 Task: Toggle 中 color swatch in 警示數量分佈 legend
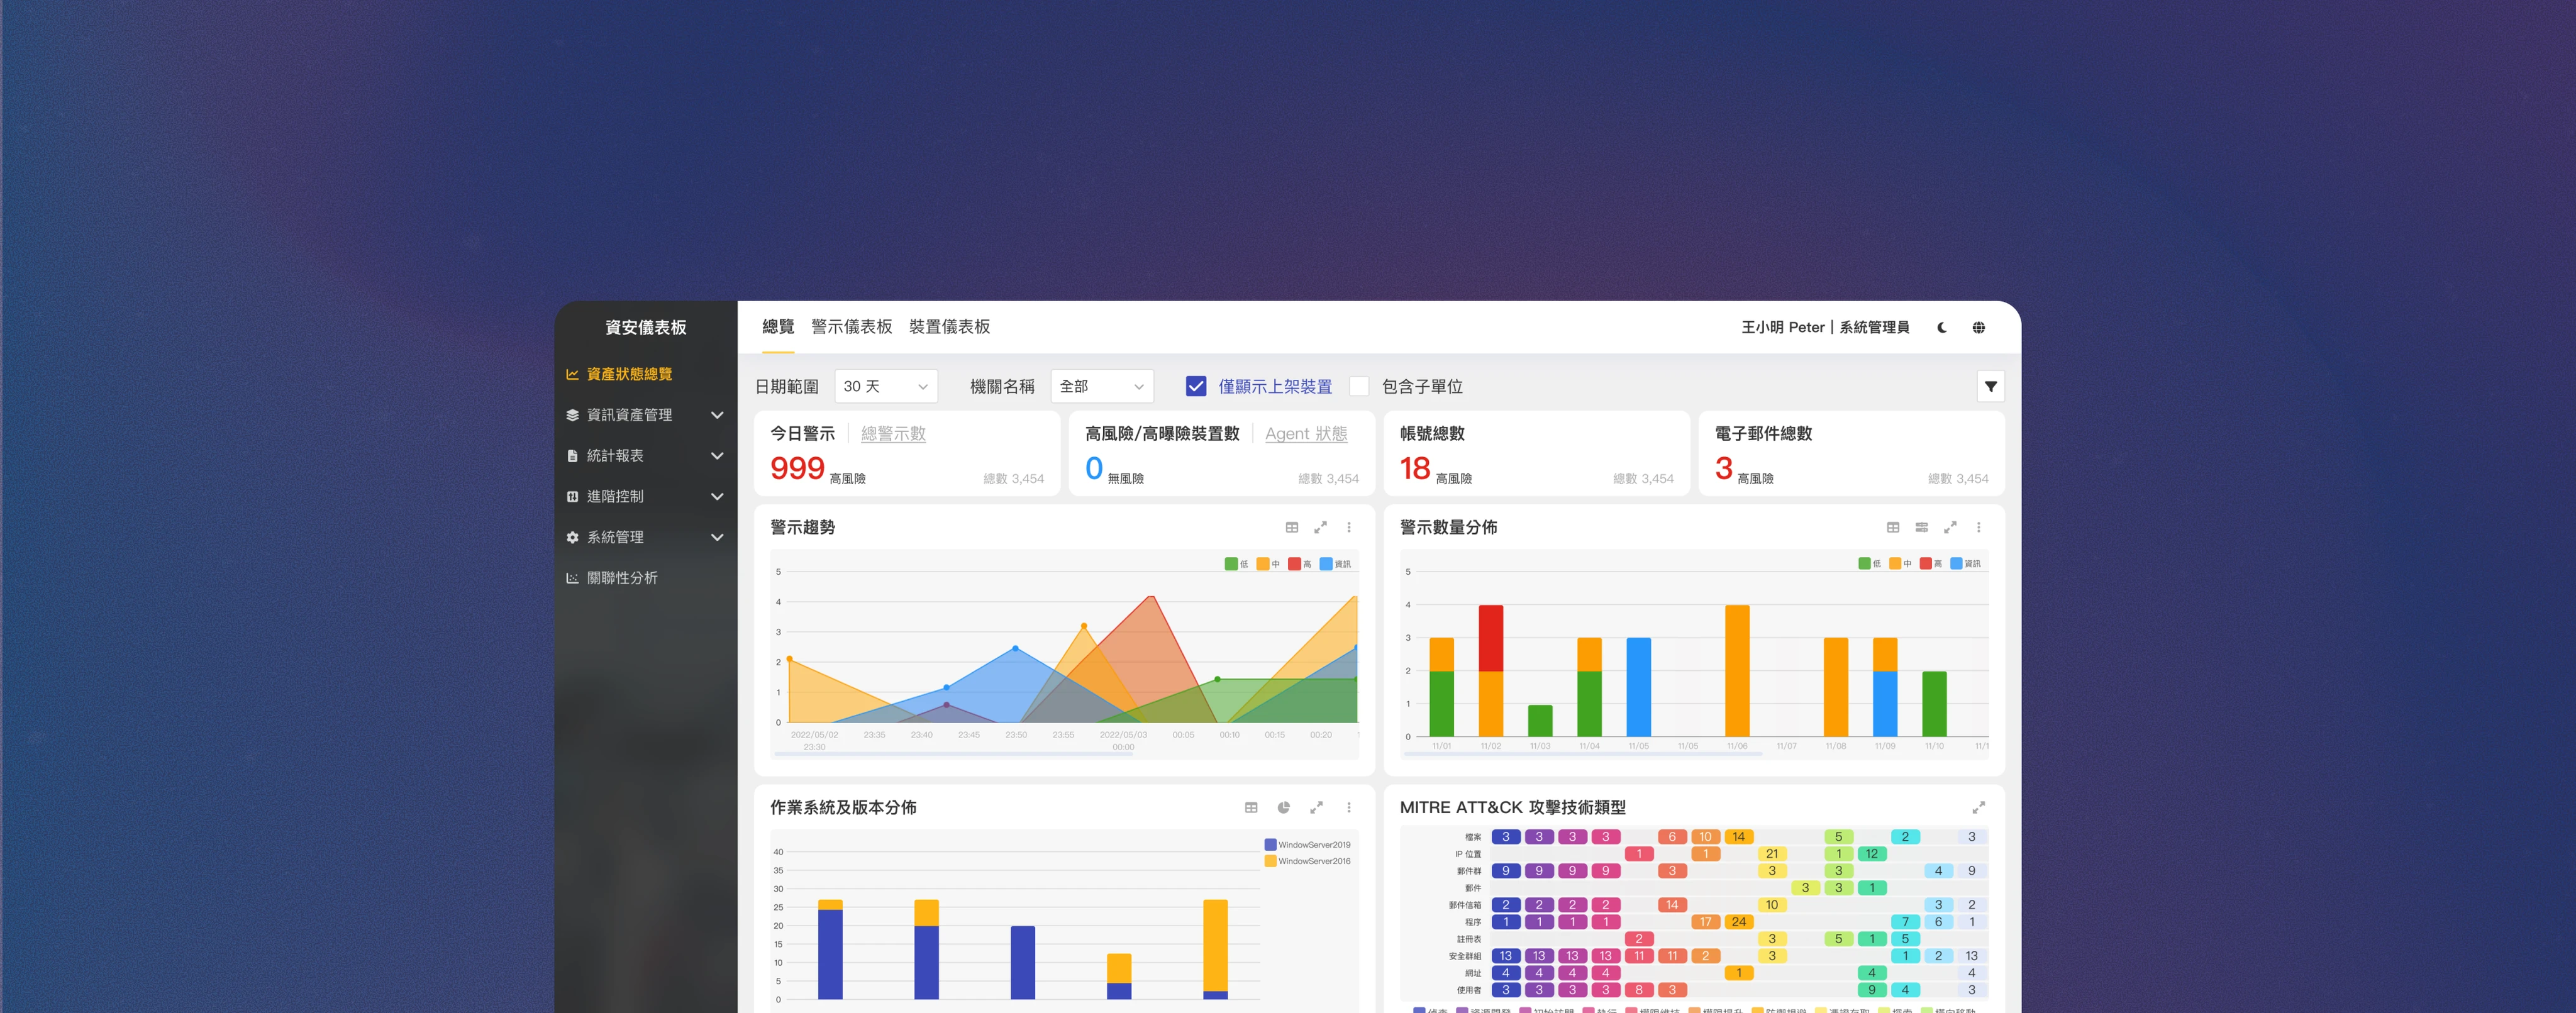[x=1894, y=564]
